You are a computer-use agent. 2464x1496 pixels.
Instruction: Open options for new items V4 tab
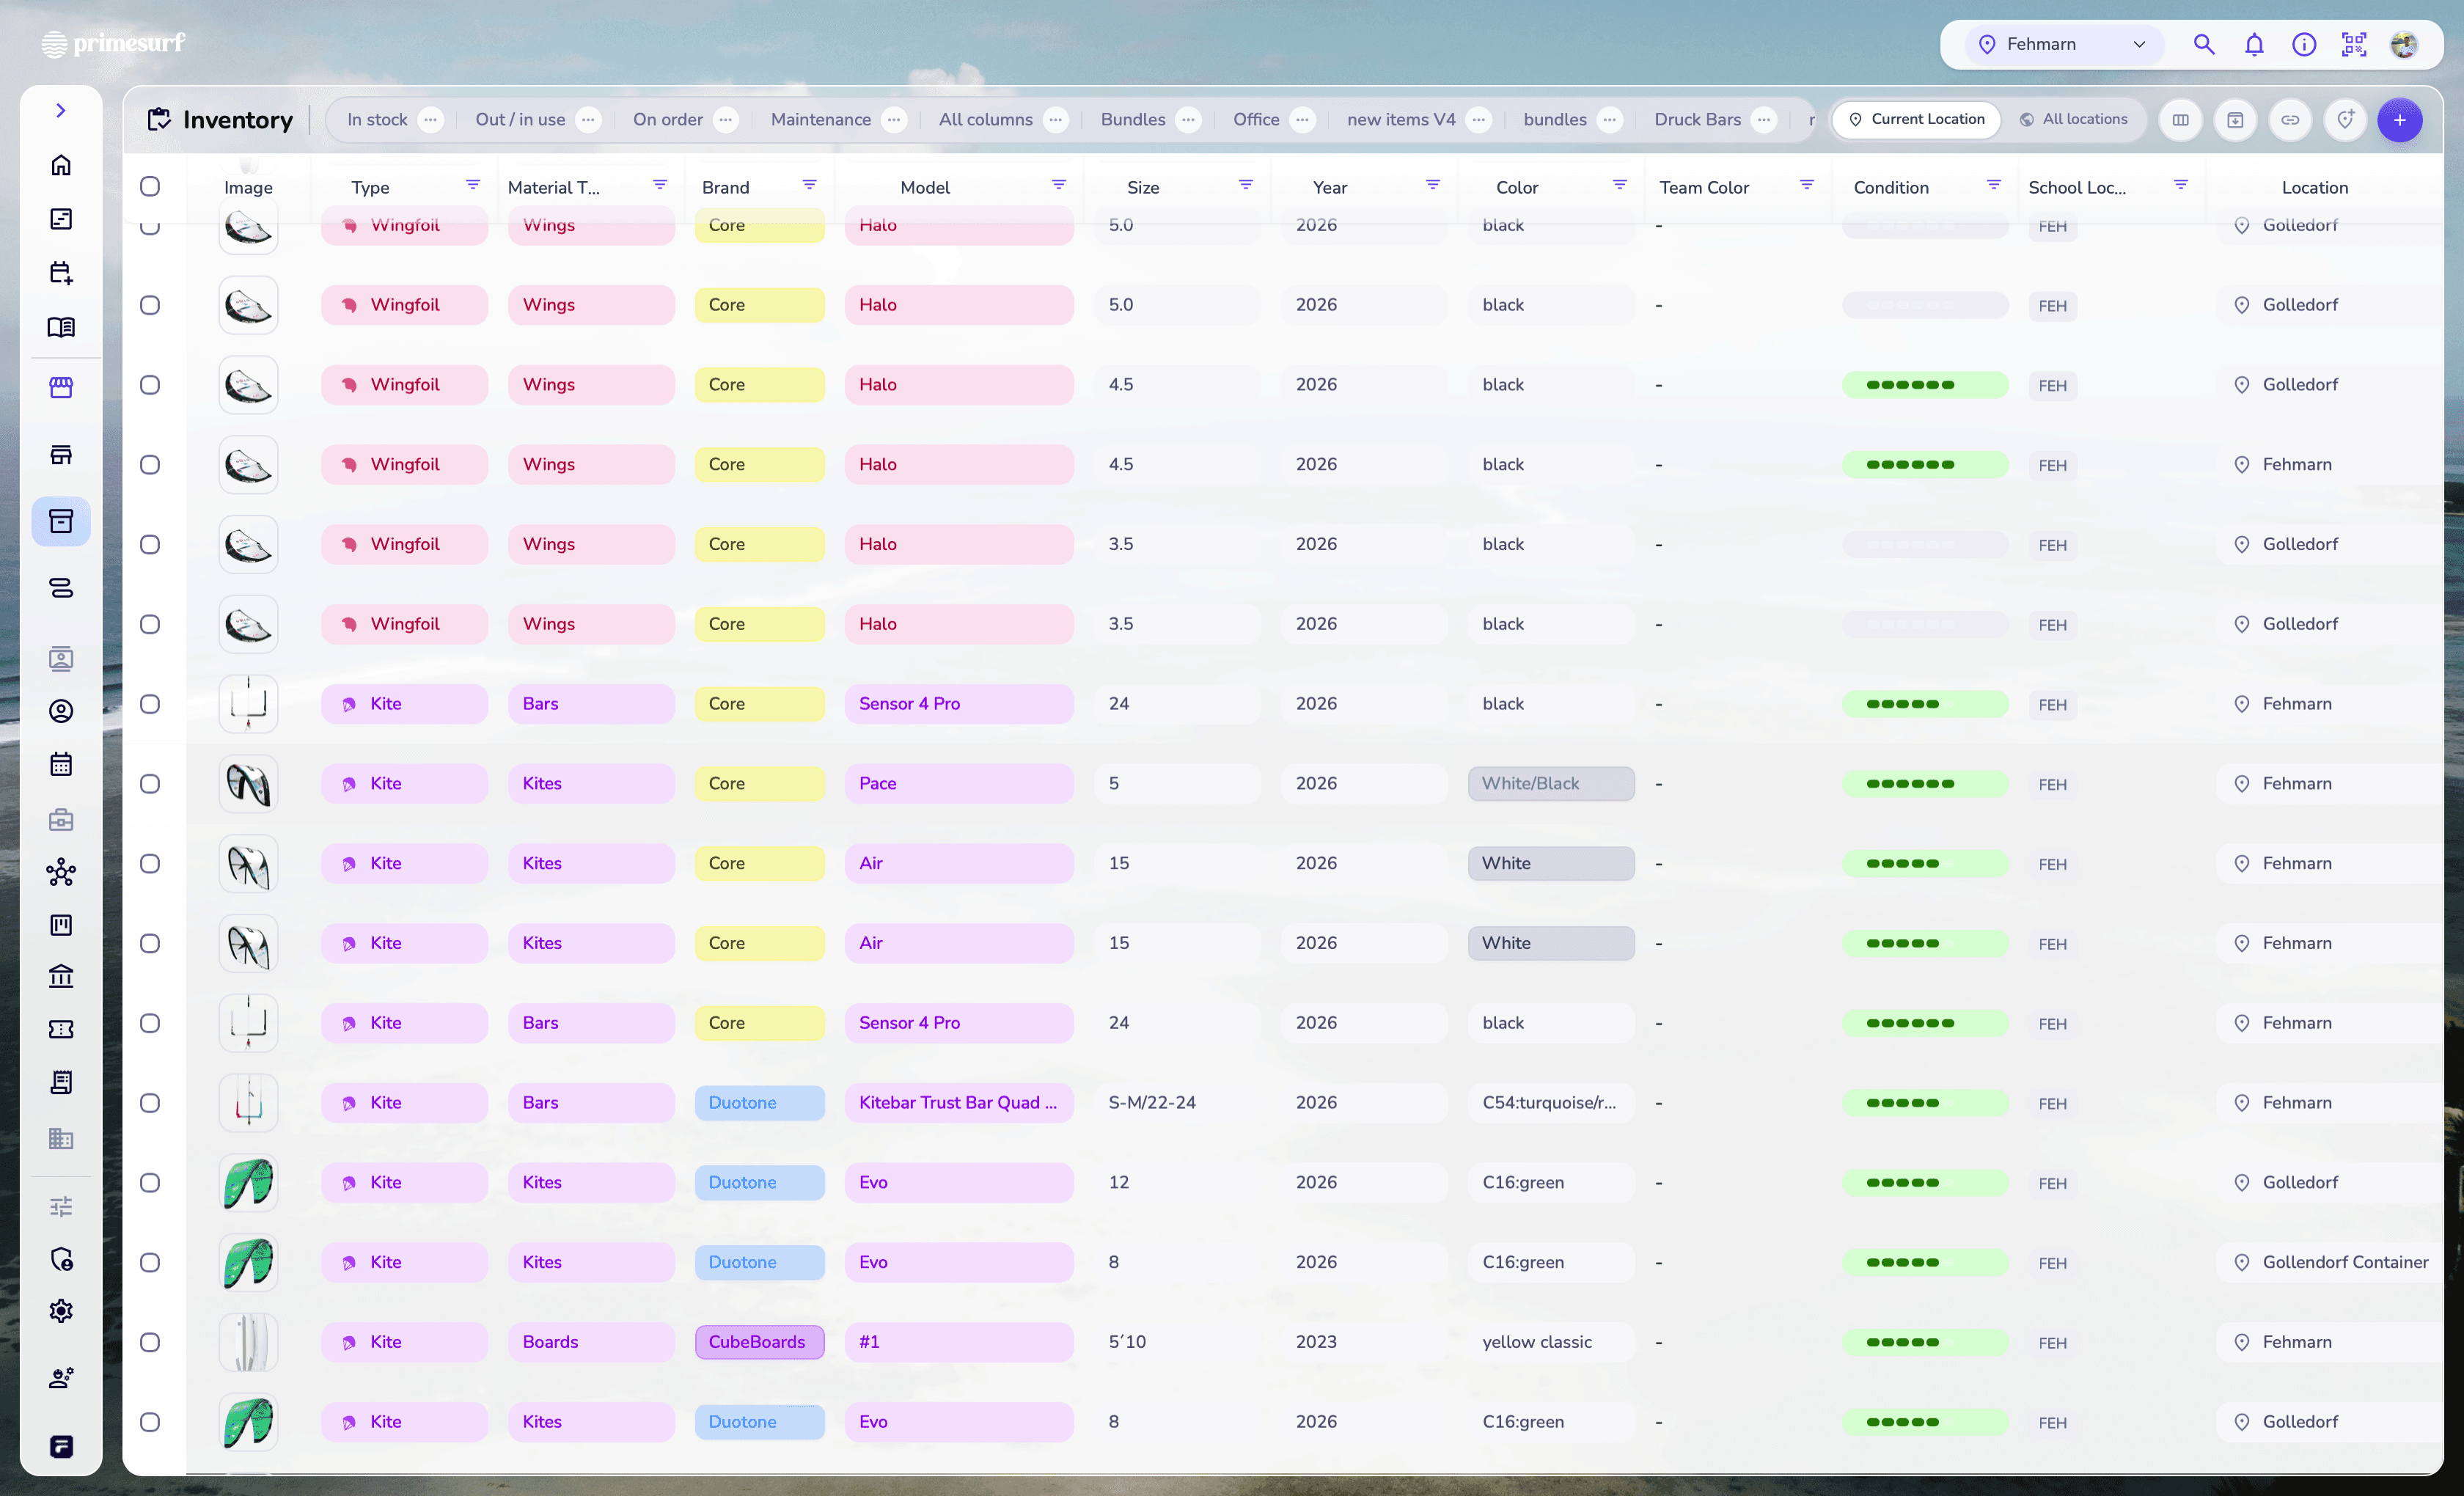coord(1478,120)
